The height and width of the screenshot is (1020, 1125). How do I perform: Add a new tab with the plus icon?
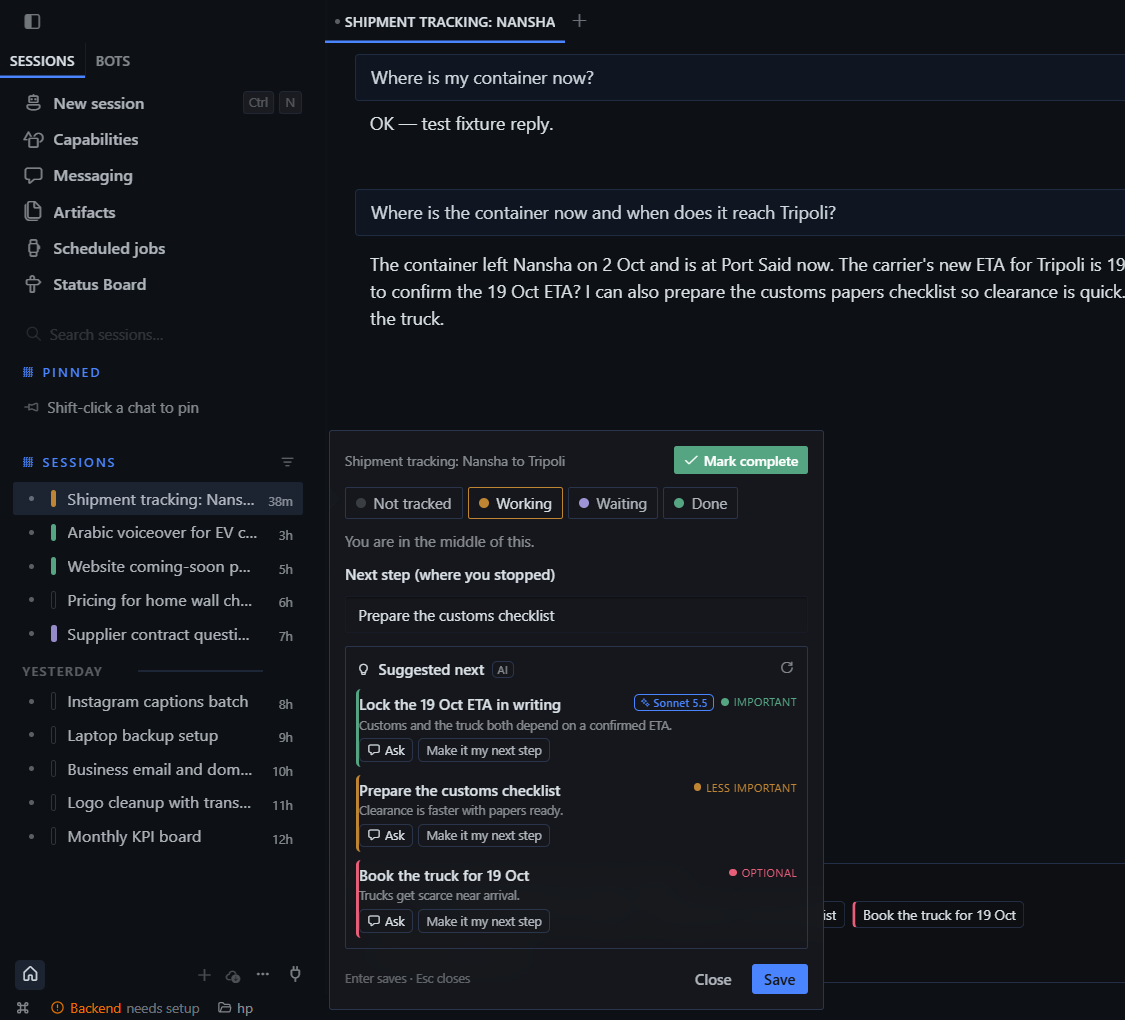(x=580, y=21)
